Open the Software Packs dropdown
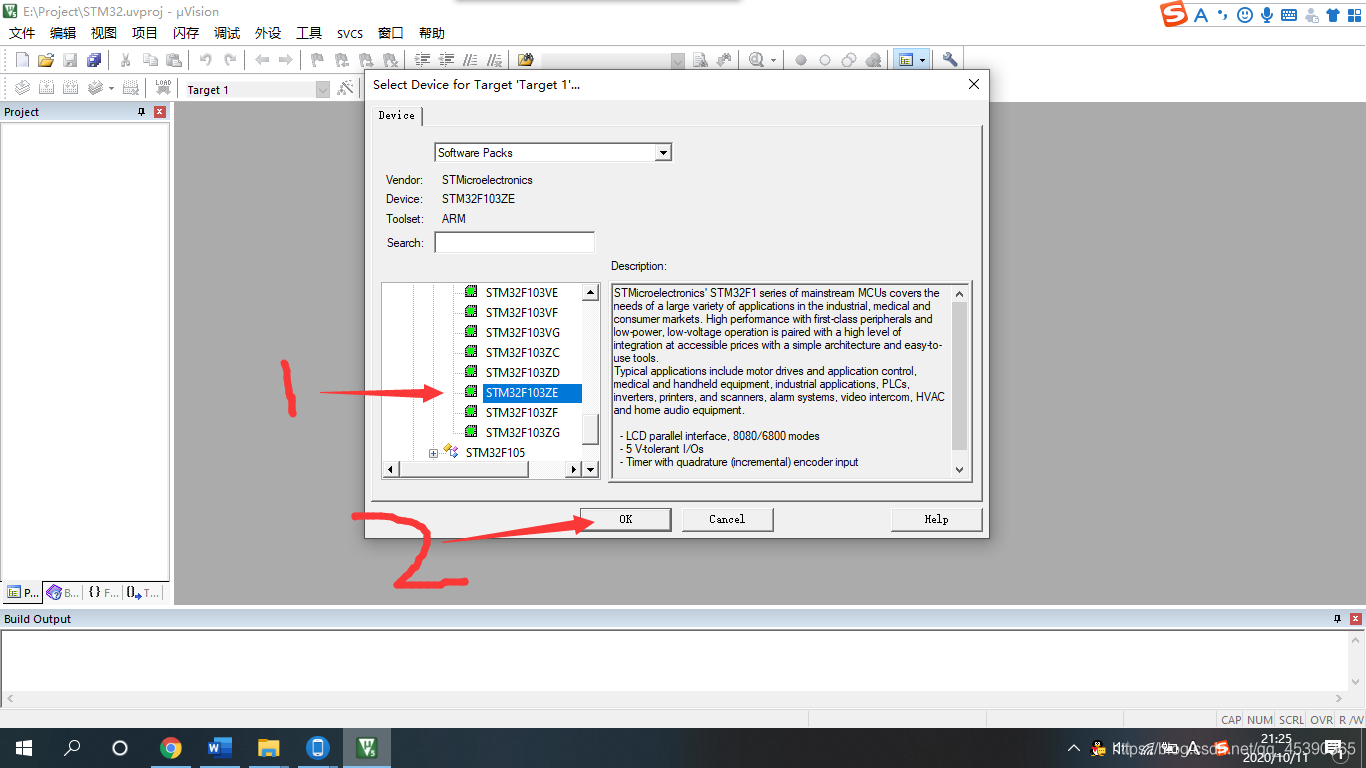1366x768 pixels. [x=663, y=153]
